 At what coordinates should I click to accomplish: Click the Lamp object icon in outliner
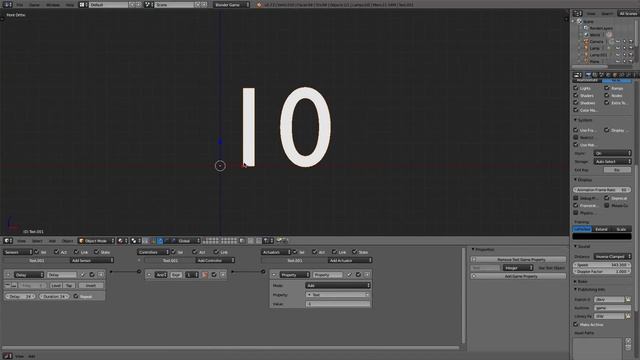(586, 48)
